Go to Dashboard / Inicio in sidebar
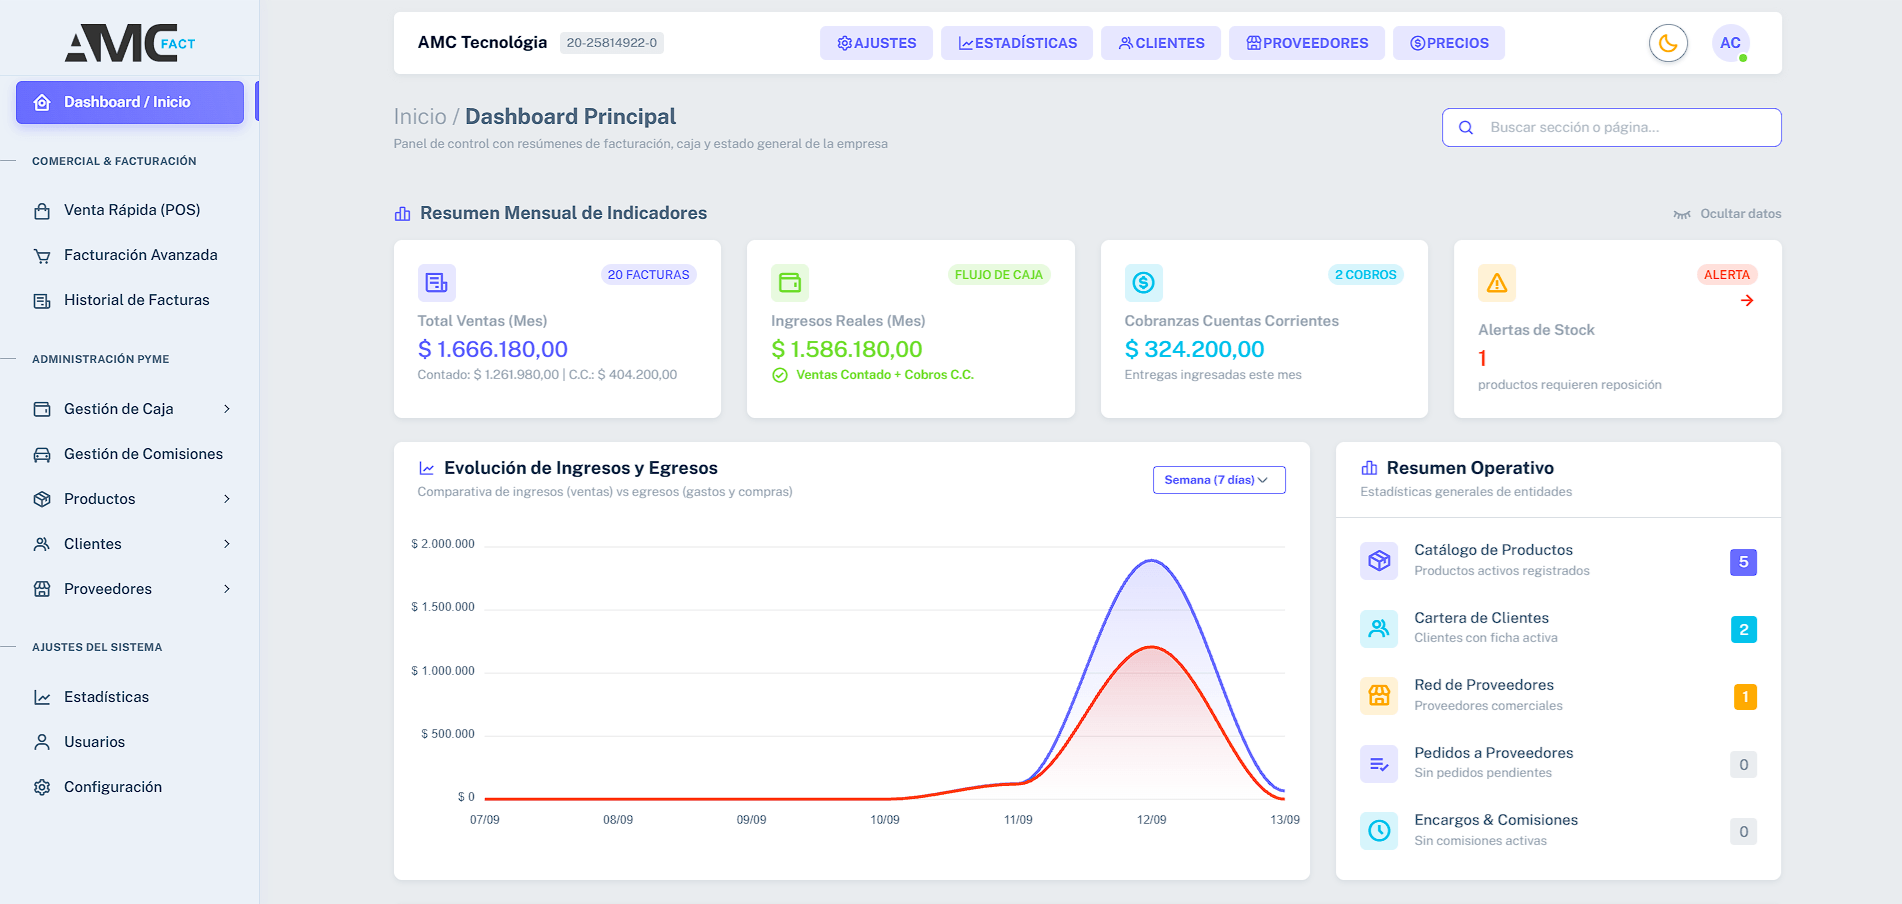The width and height of the screenshot is (1902, 904). pyautogui.click(x=130, y=102)
